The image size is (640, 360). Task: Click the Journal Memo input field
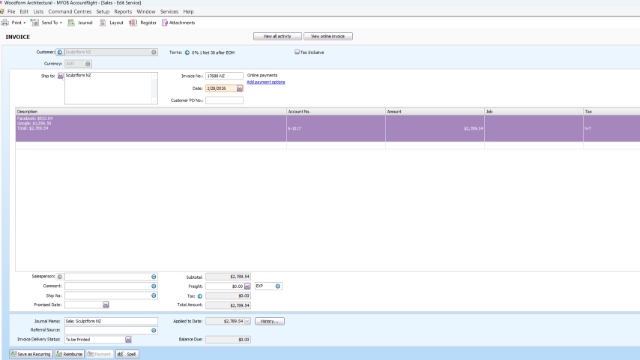111,321
